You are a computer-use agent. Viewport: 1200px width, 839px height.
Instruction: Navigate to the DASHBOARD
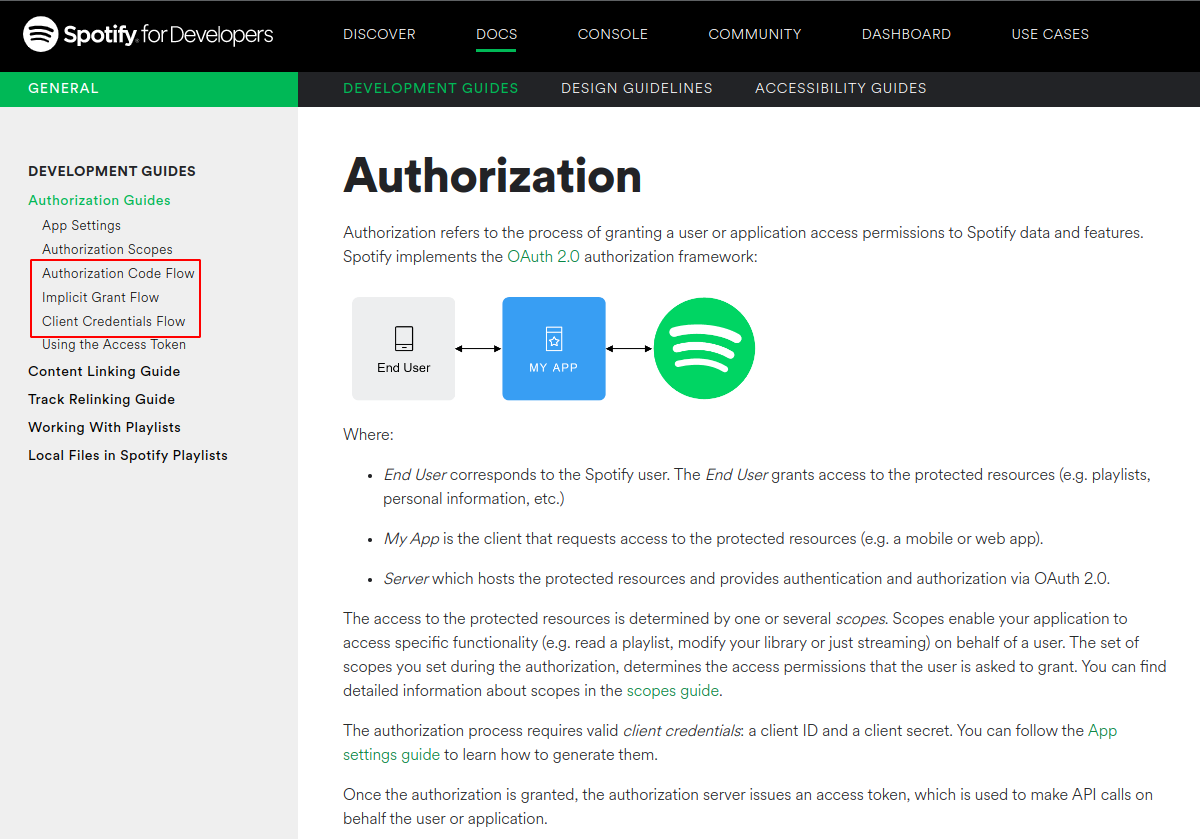(906, 34)
